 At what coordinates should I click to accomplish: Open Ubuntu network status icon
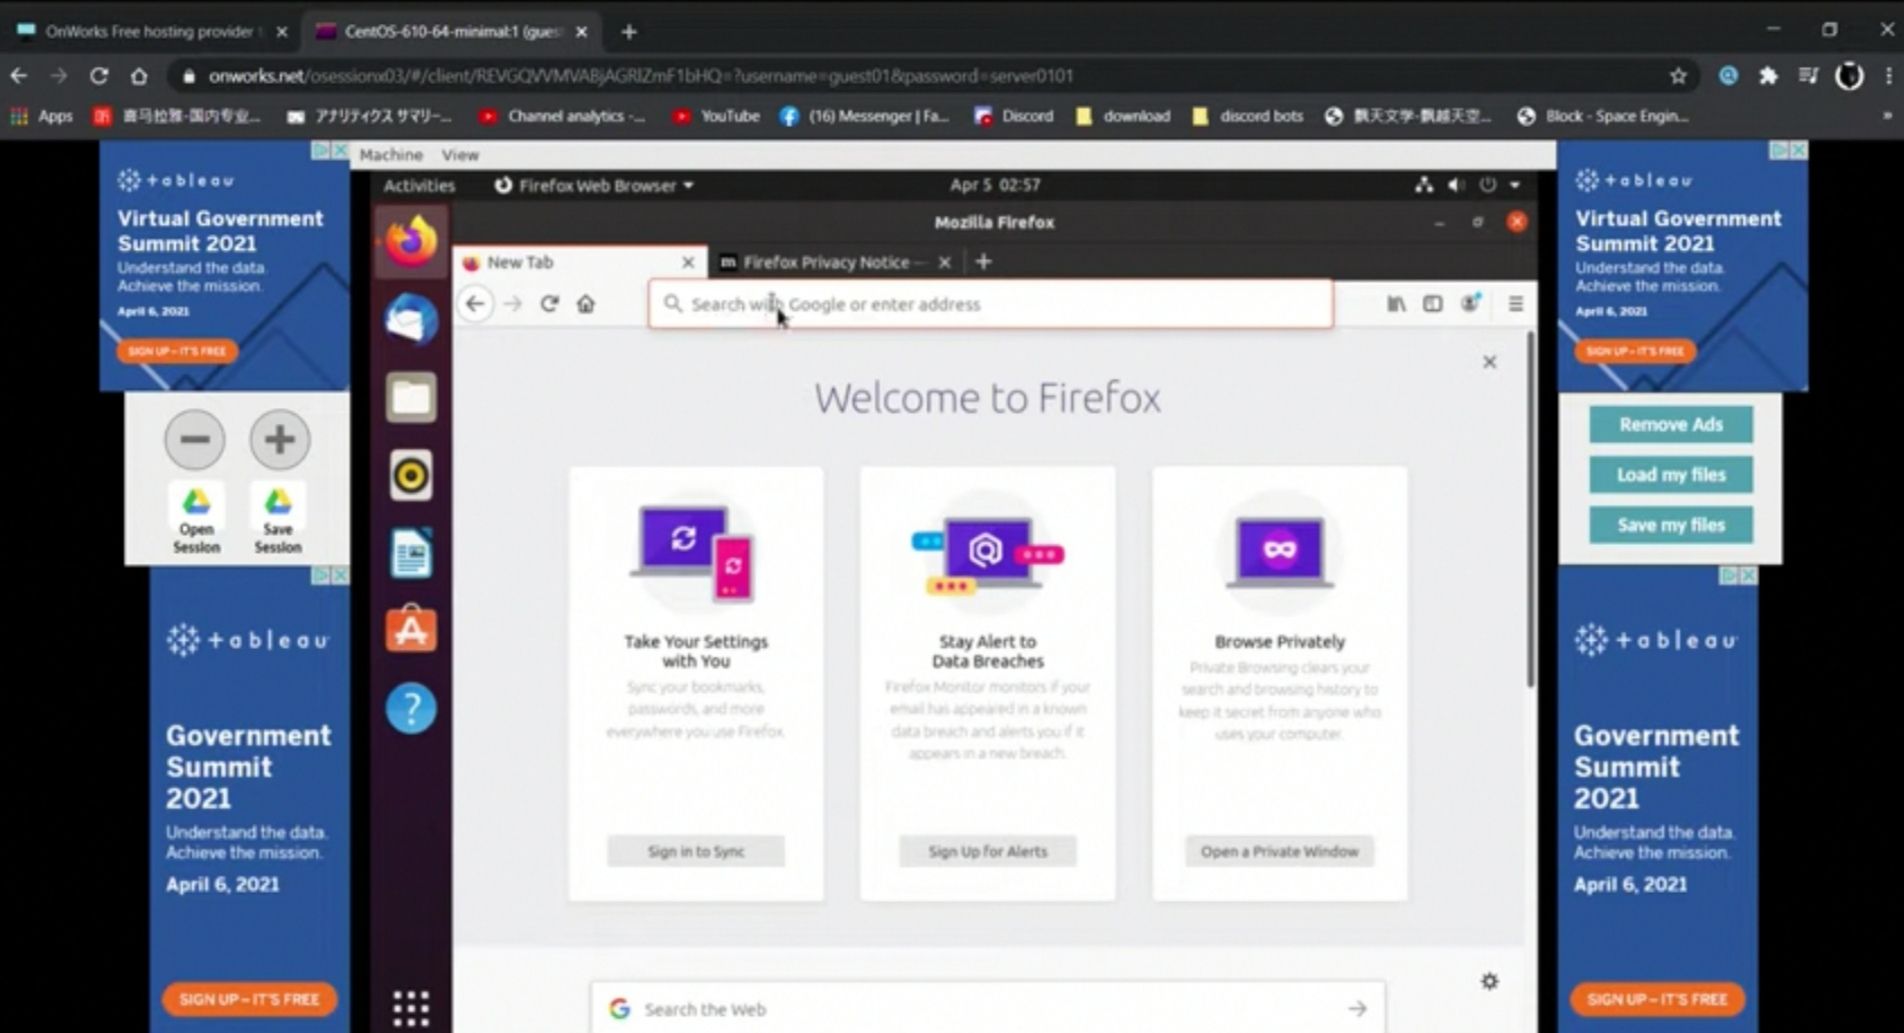[x=1423, y=185]
